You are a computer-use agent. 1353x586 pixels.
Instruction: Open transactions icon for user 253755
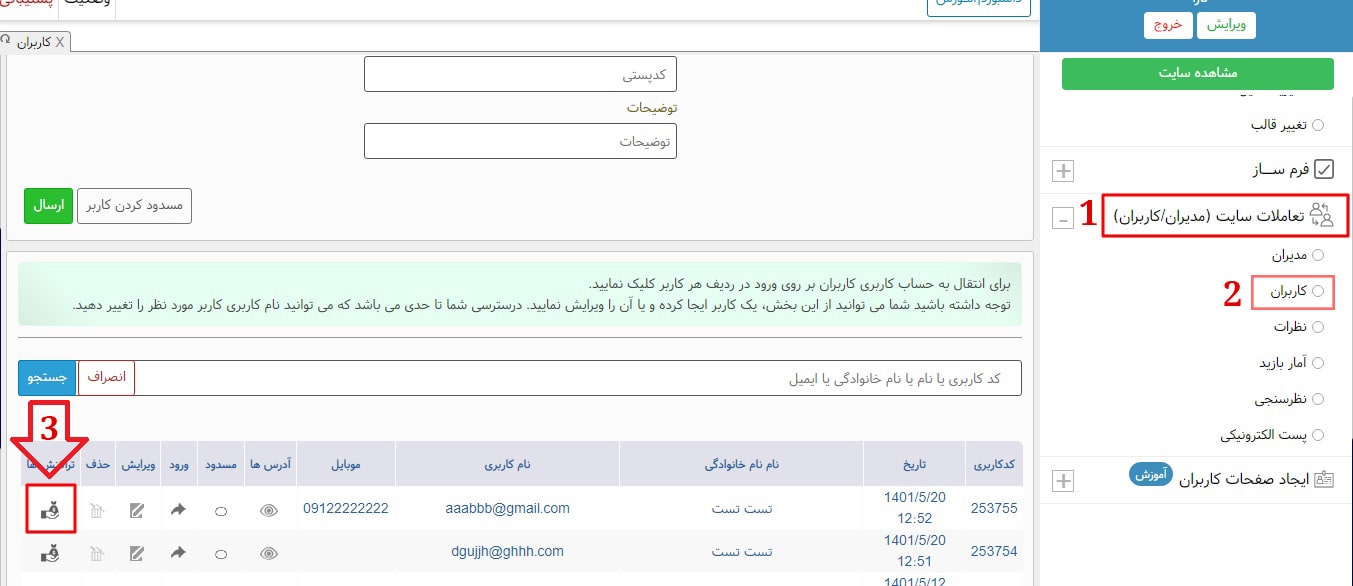pyautogui.click(x=49, y=510)
